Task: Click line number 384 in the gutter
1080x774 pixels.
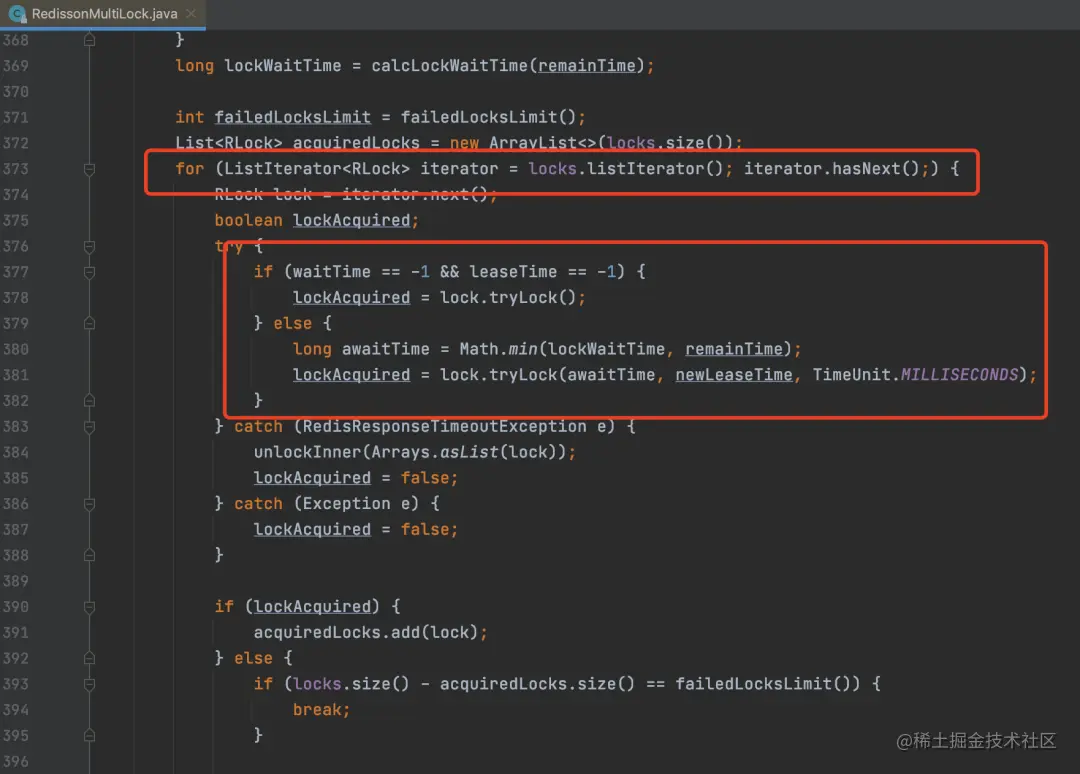Action: click(15, 452)
